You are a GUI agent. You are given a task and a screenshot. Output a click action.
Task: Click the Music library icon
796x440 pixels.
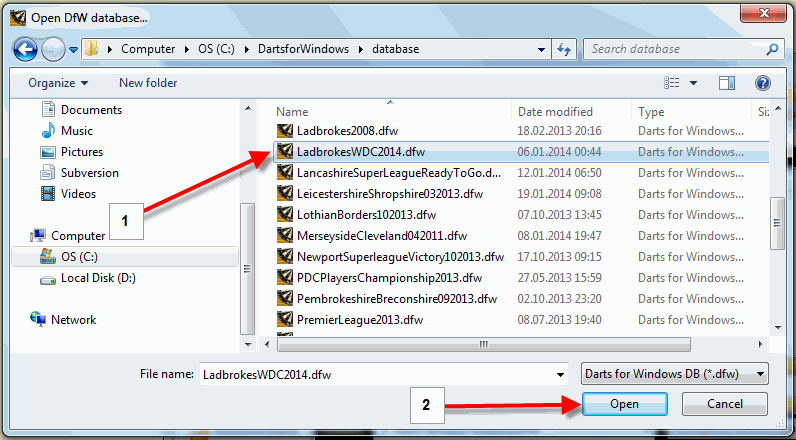[x=50, y=131]
